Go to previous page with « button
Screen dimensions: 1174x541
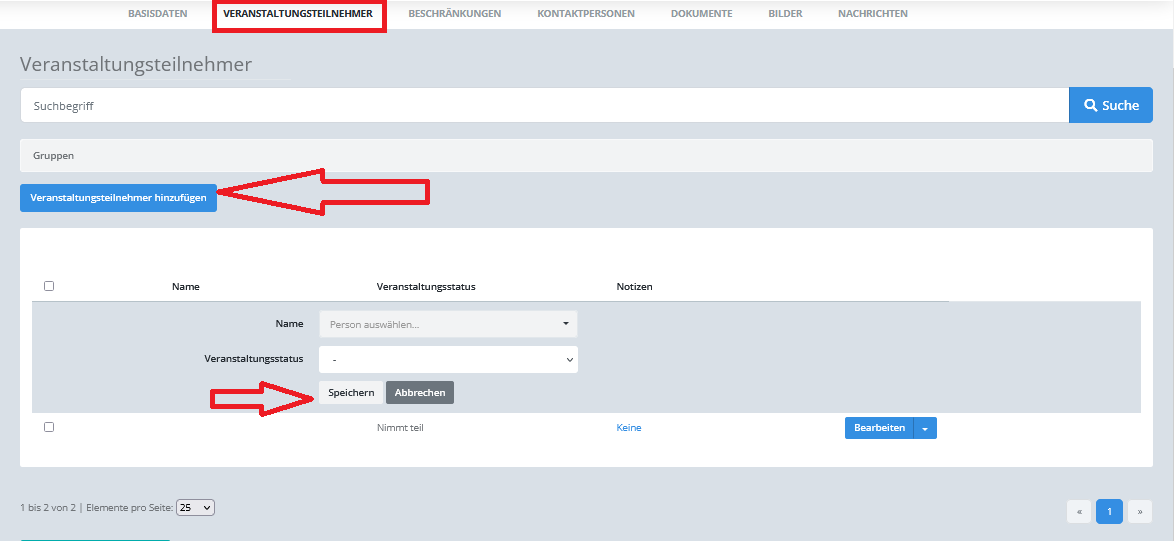pos(1079,512)
